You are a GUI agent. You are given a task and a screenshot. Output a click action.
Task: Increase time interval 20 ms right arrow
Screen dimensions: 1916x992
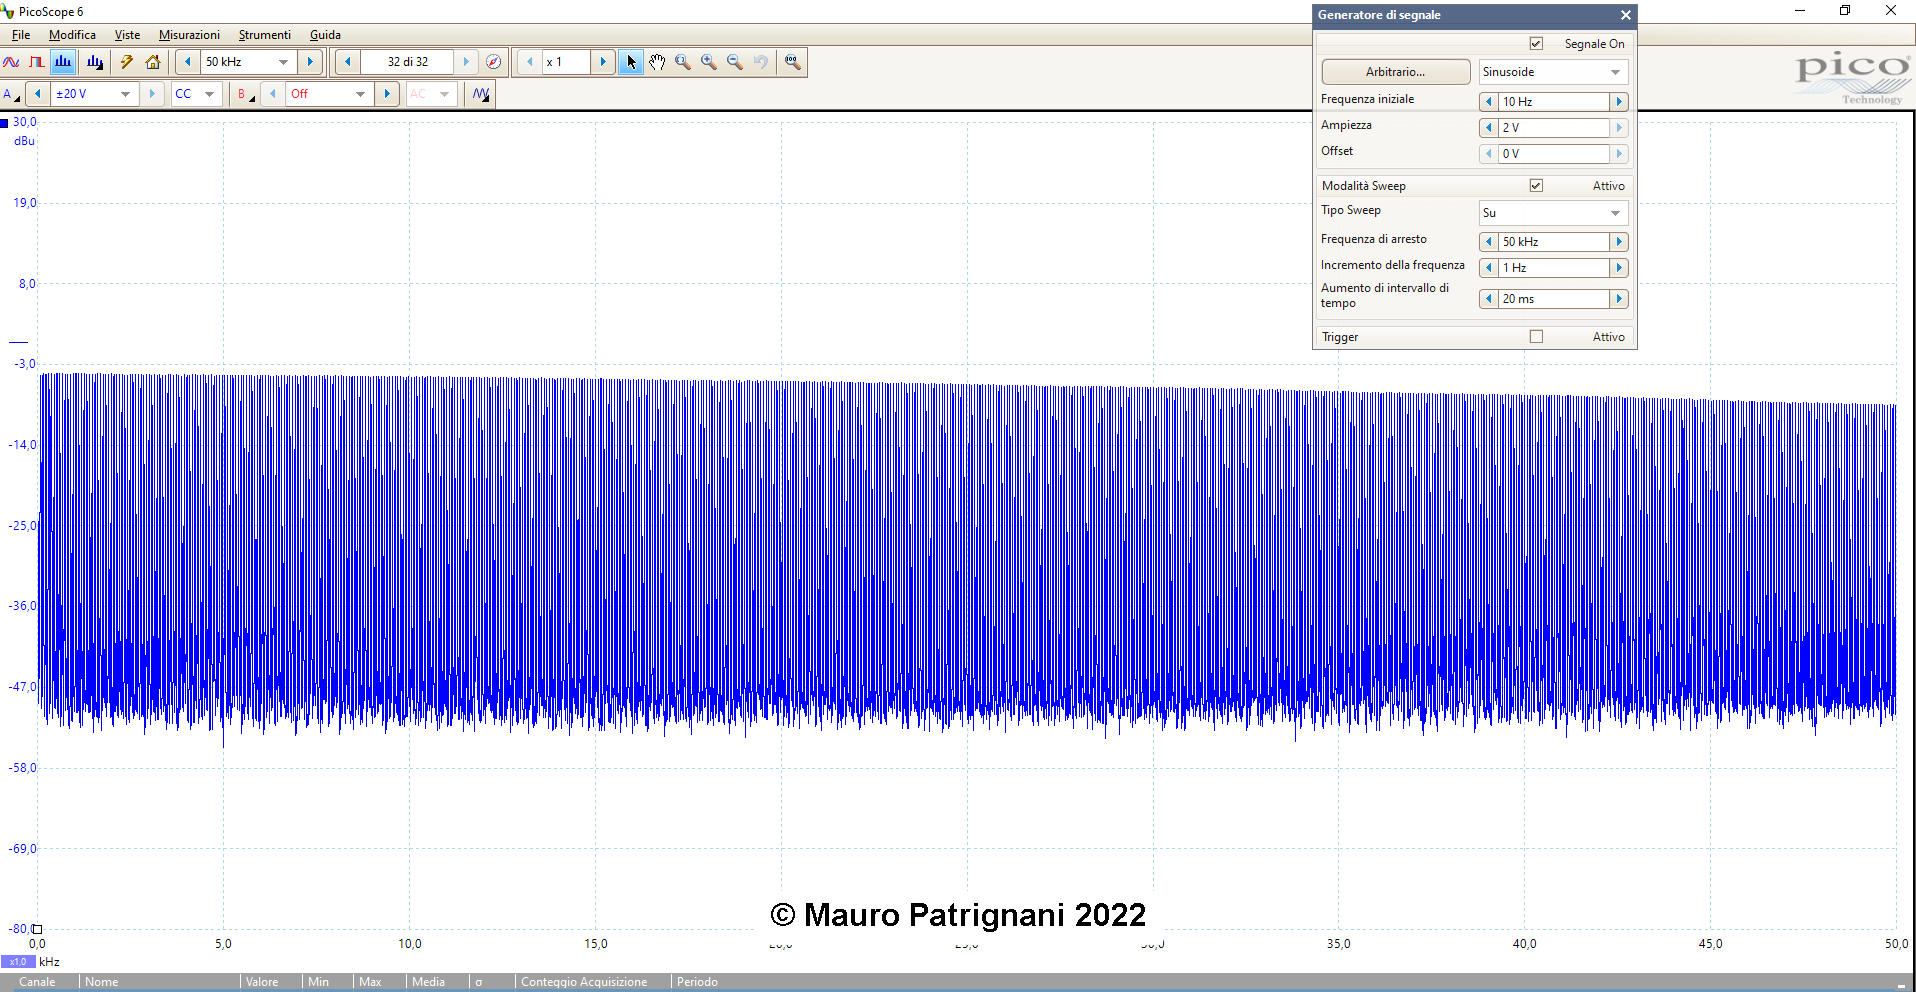tap(1619, 299)
